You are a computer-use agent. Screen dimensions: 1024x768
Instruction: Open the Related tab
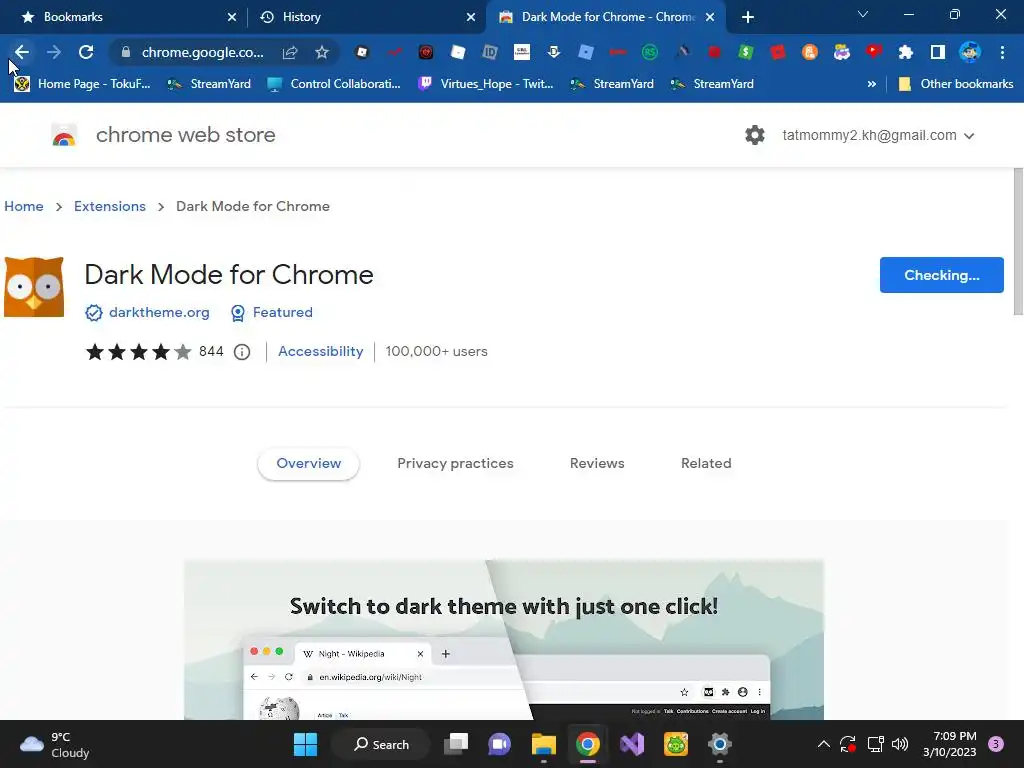click(706, 464)
